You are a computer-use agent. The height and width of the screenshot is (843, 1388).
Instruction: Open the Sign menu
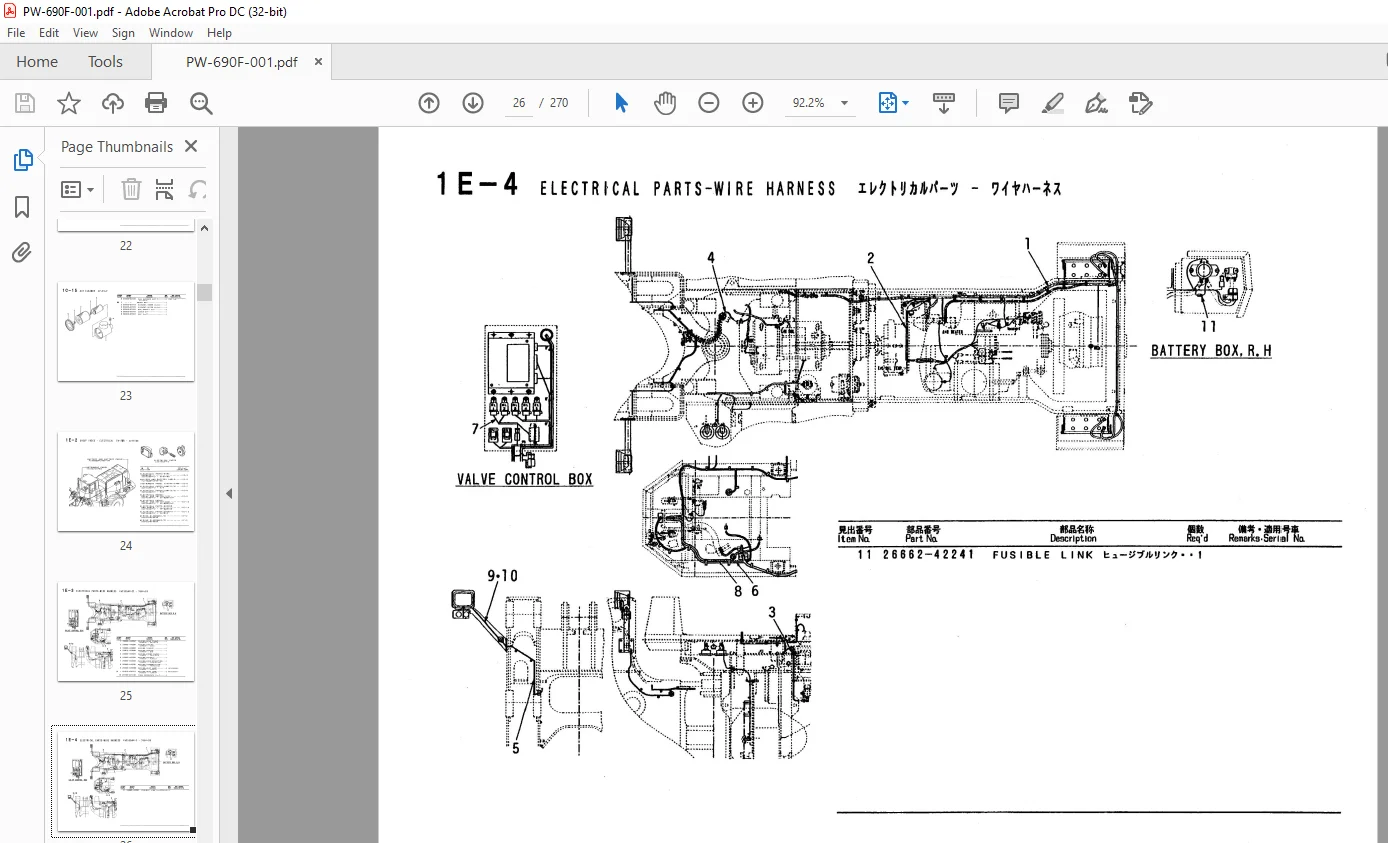click(123, 33)
